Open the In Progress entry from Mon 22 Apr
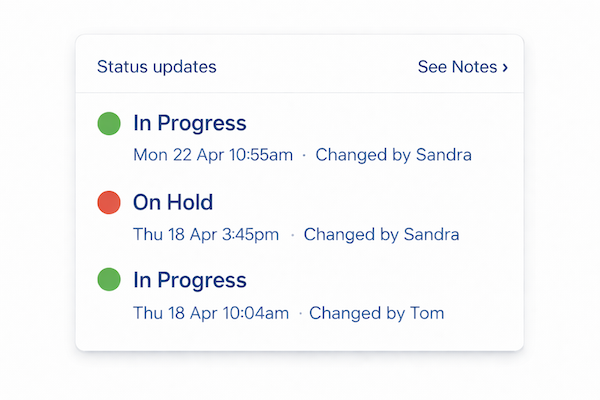Viewport: 600px width, 400px height. [190, 124]
